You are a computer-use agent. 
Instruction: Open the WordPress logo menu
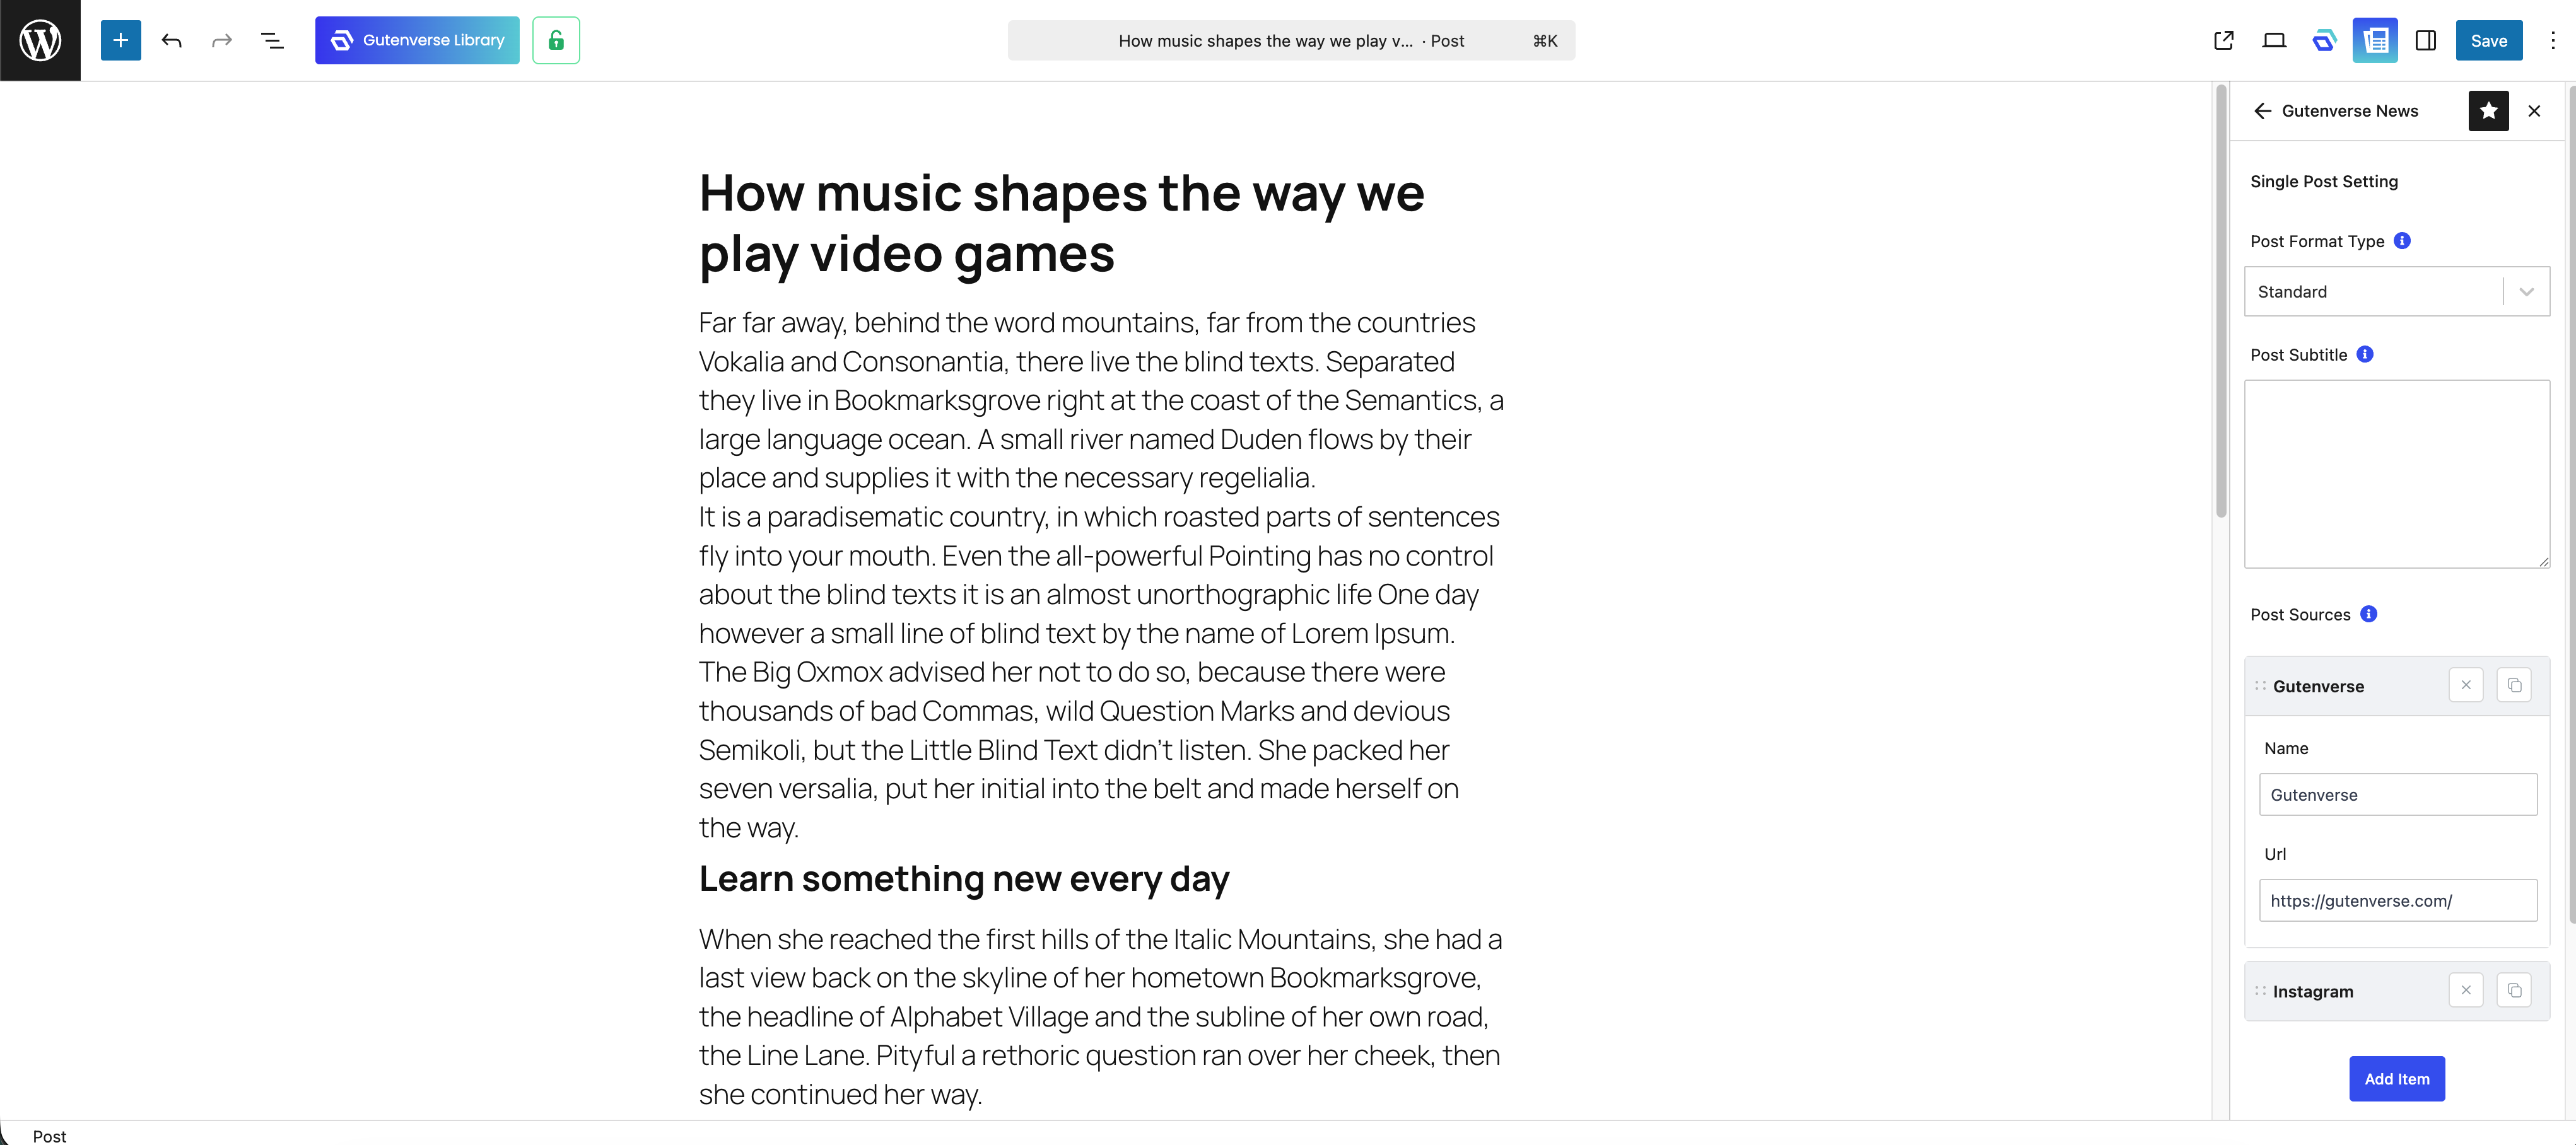point(40,40)
